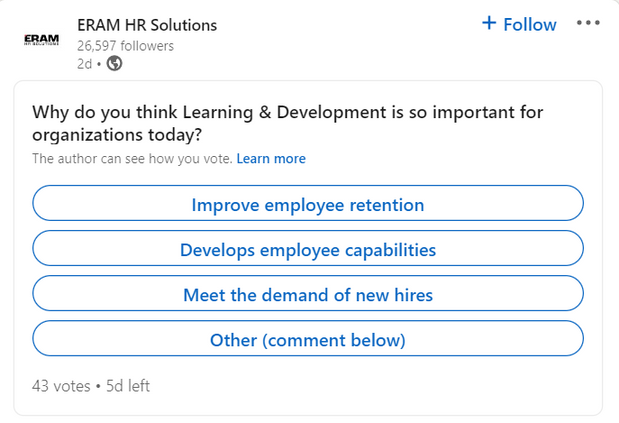
Task: Click the plus icon beside Follow
Action: [x=489, y=23]
